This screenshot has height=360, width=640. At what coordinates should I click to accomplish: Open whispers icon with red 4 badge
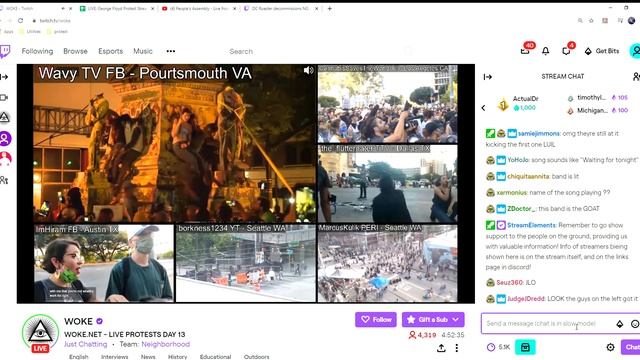pos(566,51)
